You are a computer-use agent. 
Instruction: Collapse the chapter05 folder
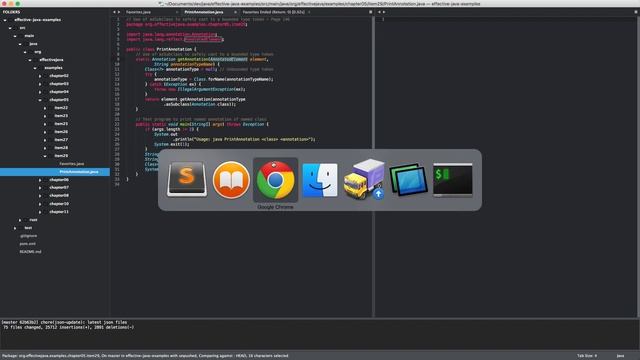[40, 100]
